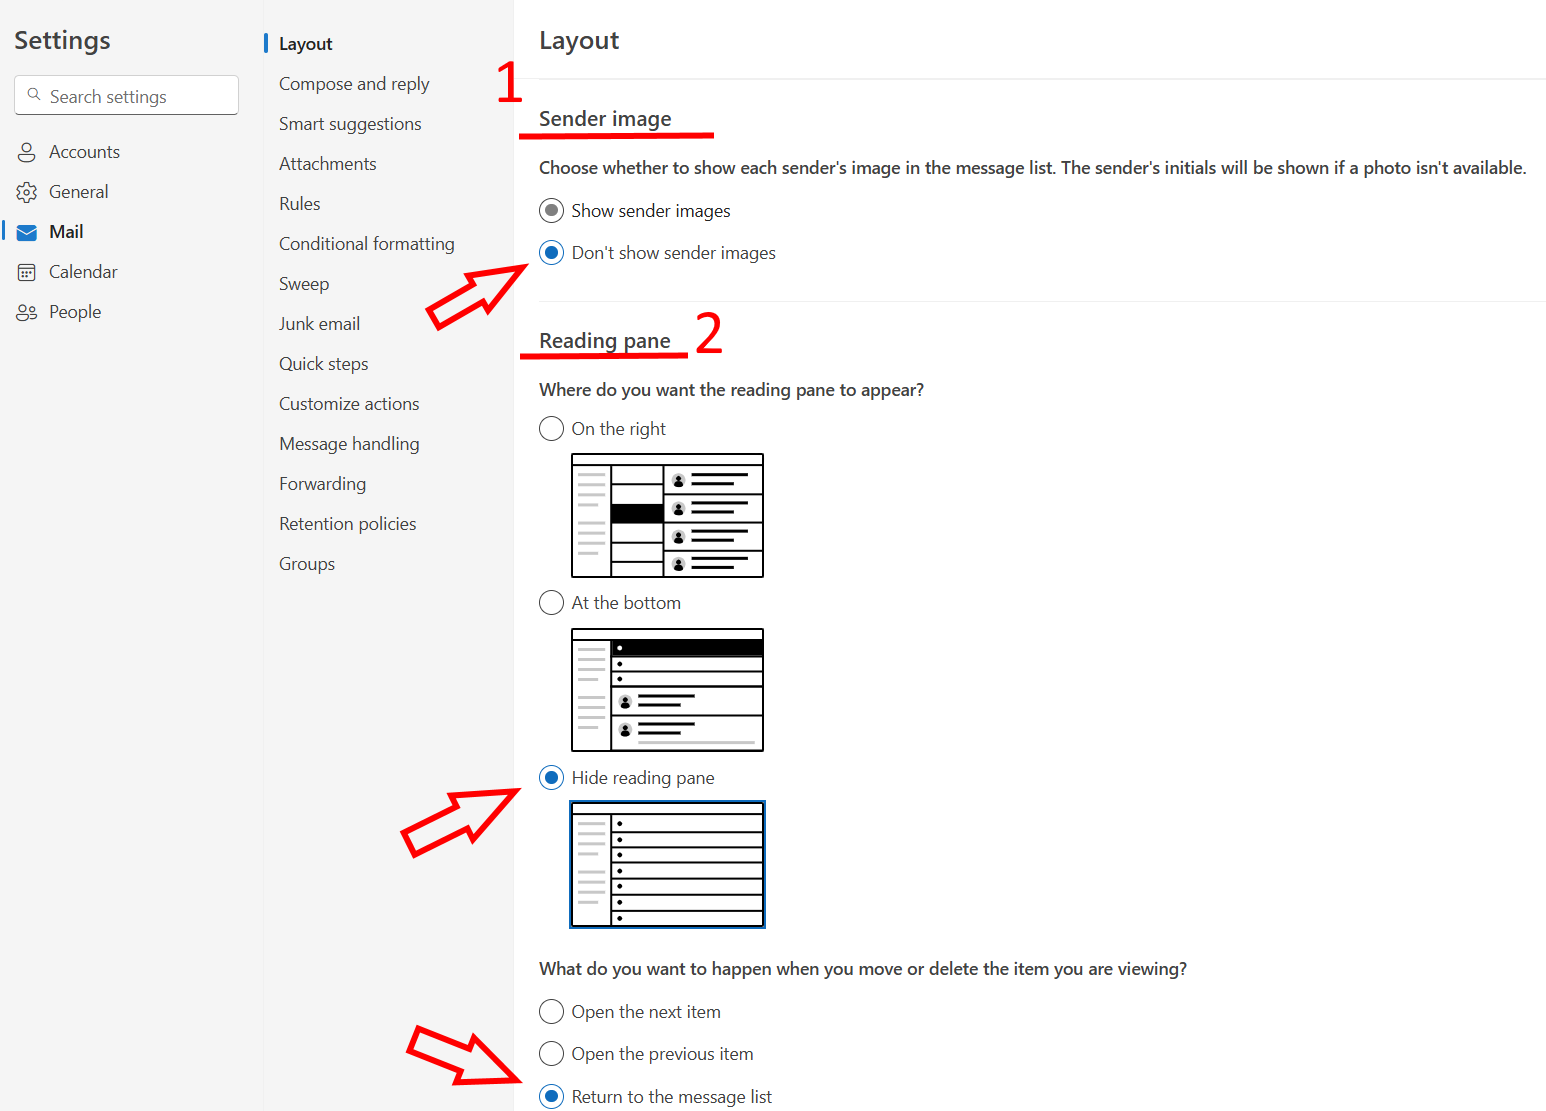Pick the bottom reading pane layout thumbnail
This screenshot has width=1546, height=1111.
667,690
